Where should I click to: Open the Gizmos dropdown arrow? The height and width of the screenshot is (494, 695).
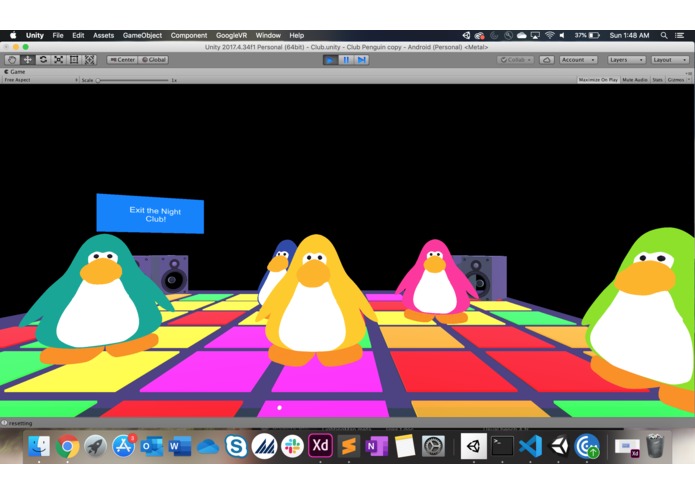pos(689,80)
